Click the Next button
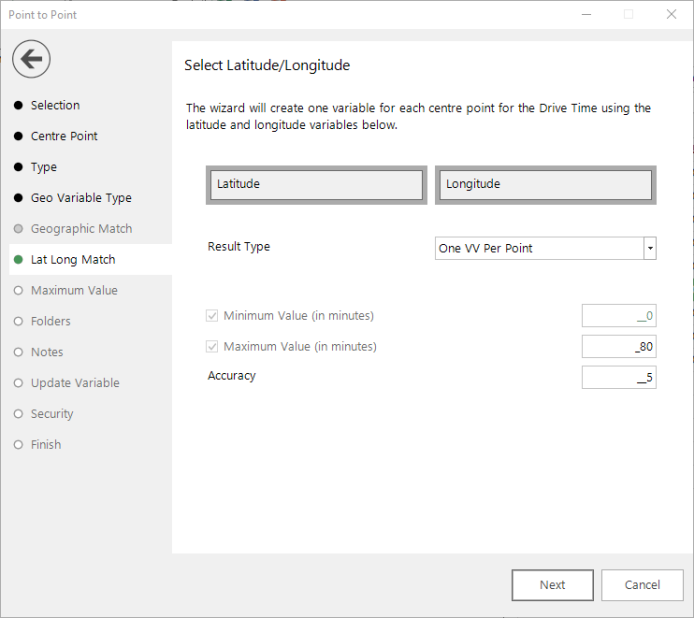694x618 pixels. 552,585
